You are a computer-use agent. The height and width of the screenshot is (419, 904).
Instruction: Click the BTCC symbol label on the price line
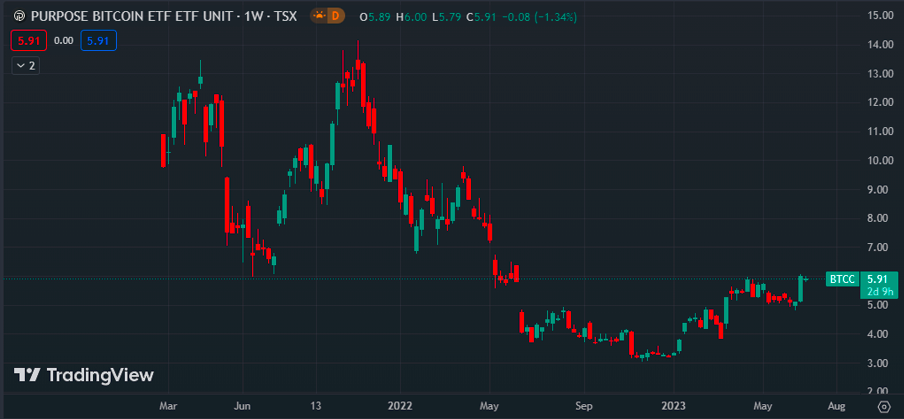[x=842, y=280]
